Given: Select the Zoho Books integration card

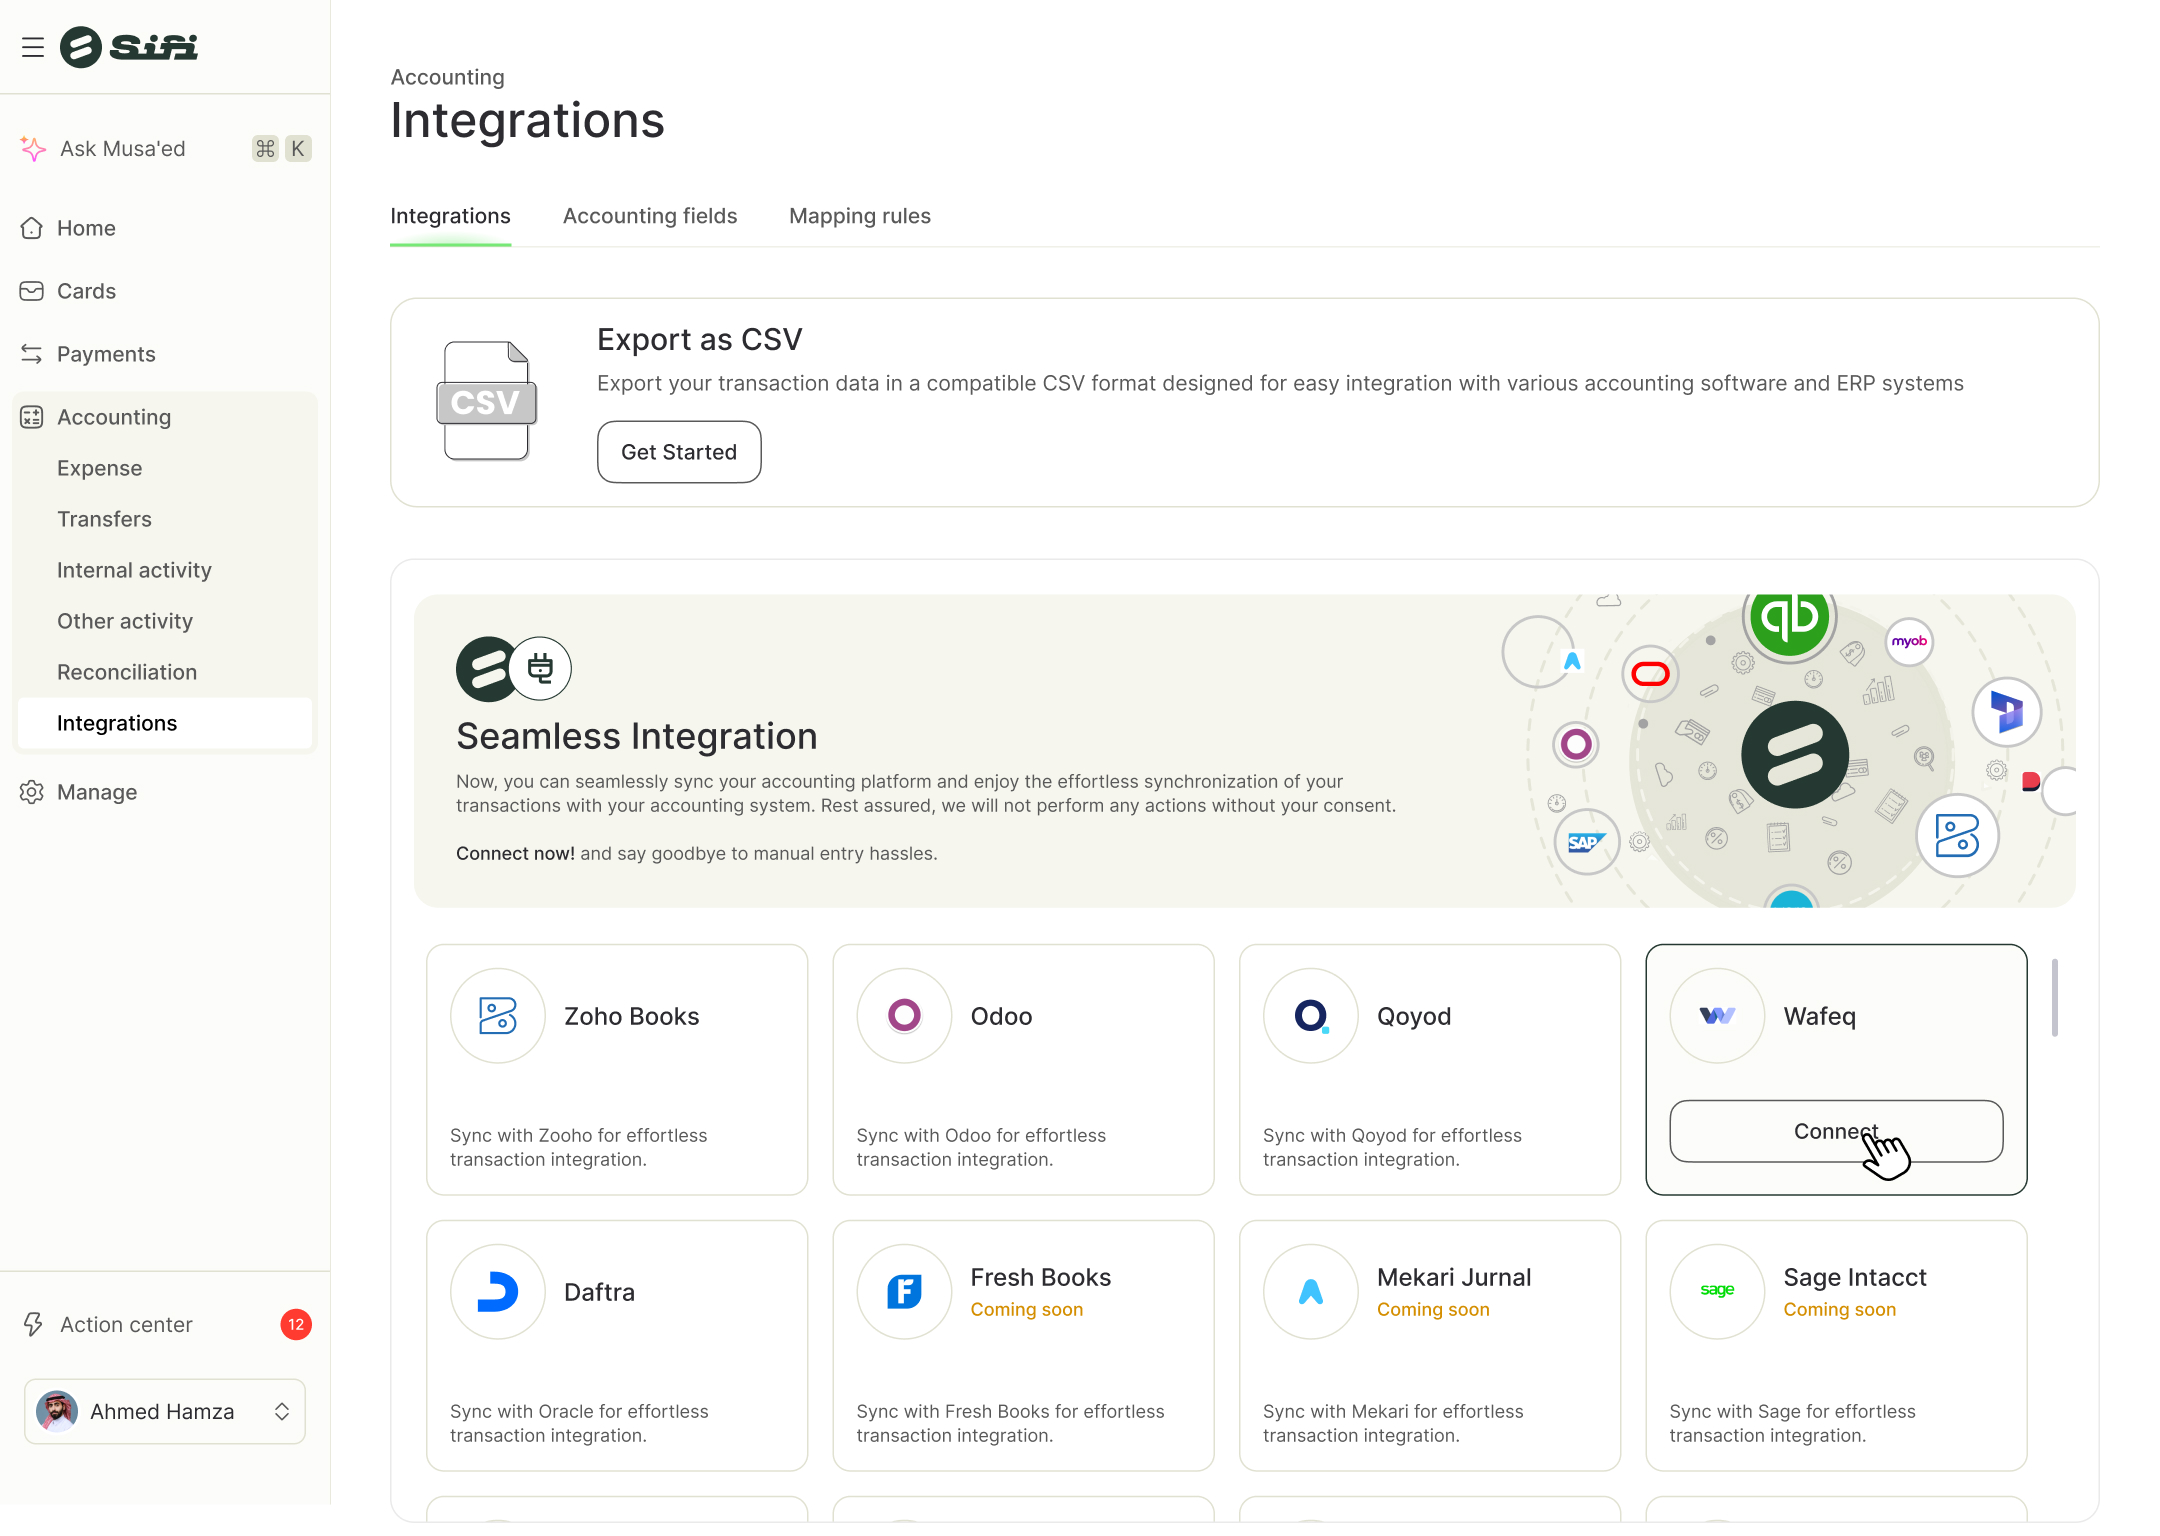Looking at the screenshot, I should (617, 1069).
